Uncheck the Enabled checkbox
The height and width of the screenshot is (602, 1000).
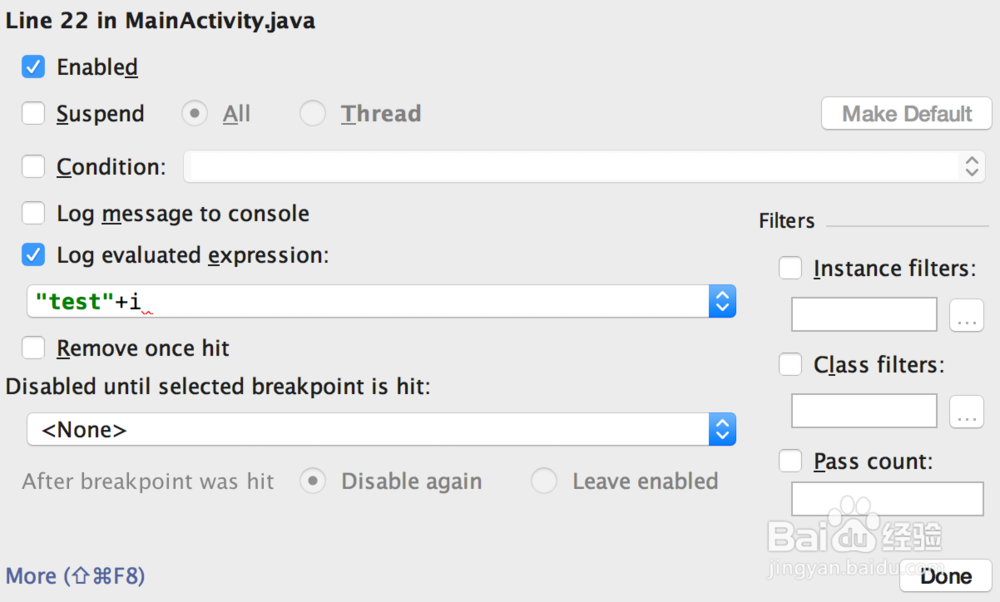(34, 67)
